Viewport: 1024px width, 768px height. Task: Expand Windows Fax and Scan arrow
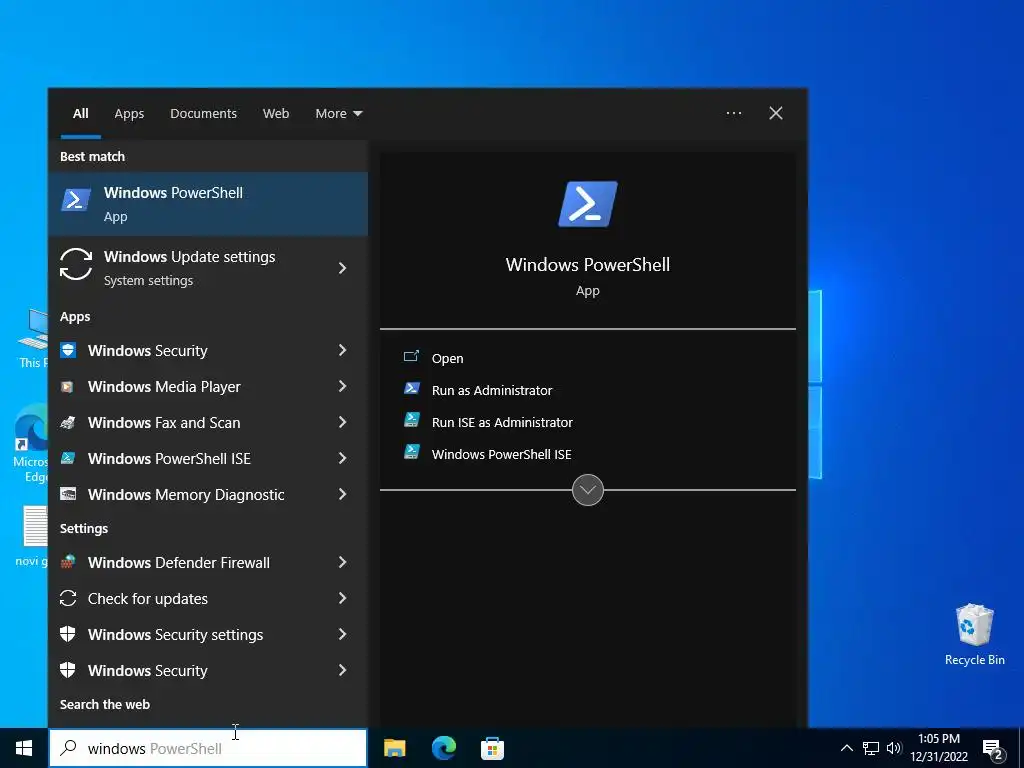click(342, 422)
